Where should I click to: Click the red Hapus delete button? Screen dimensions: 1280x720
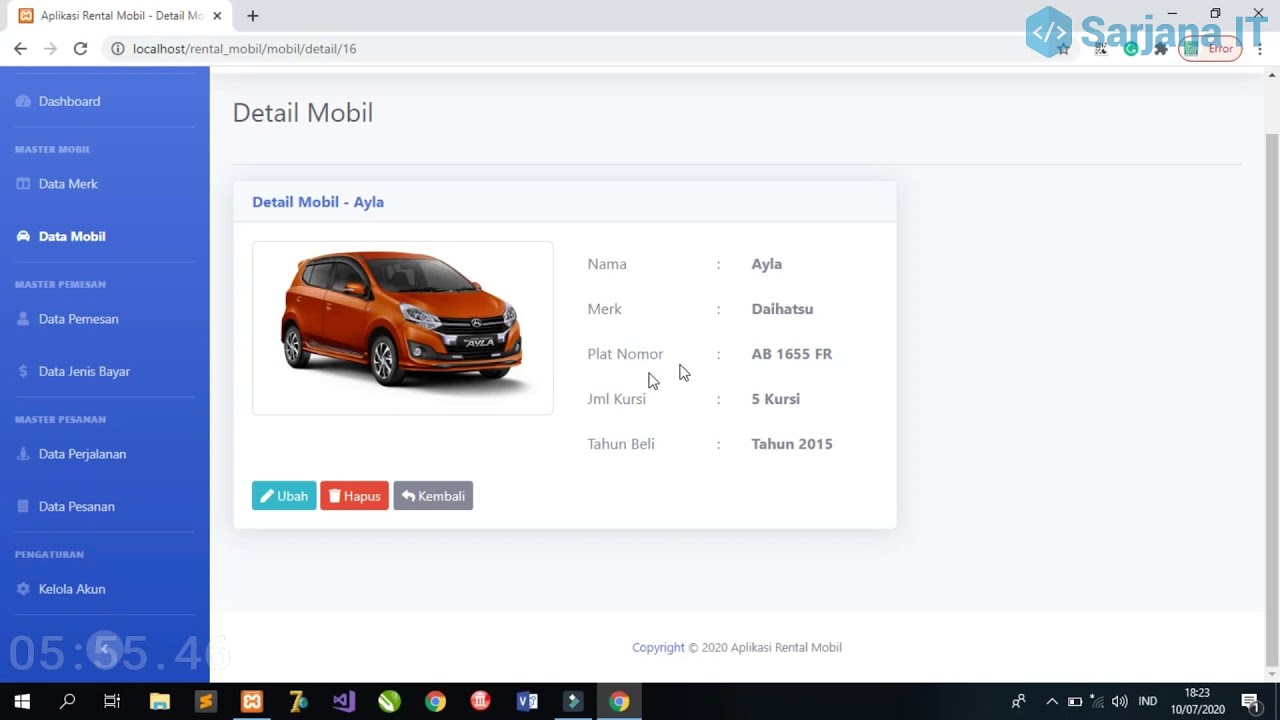point(354,496)
